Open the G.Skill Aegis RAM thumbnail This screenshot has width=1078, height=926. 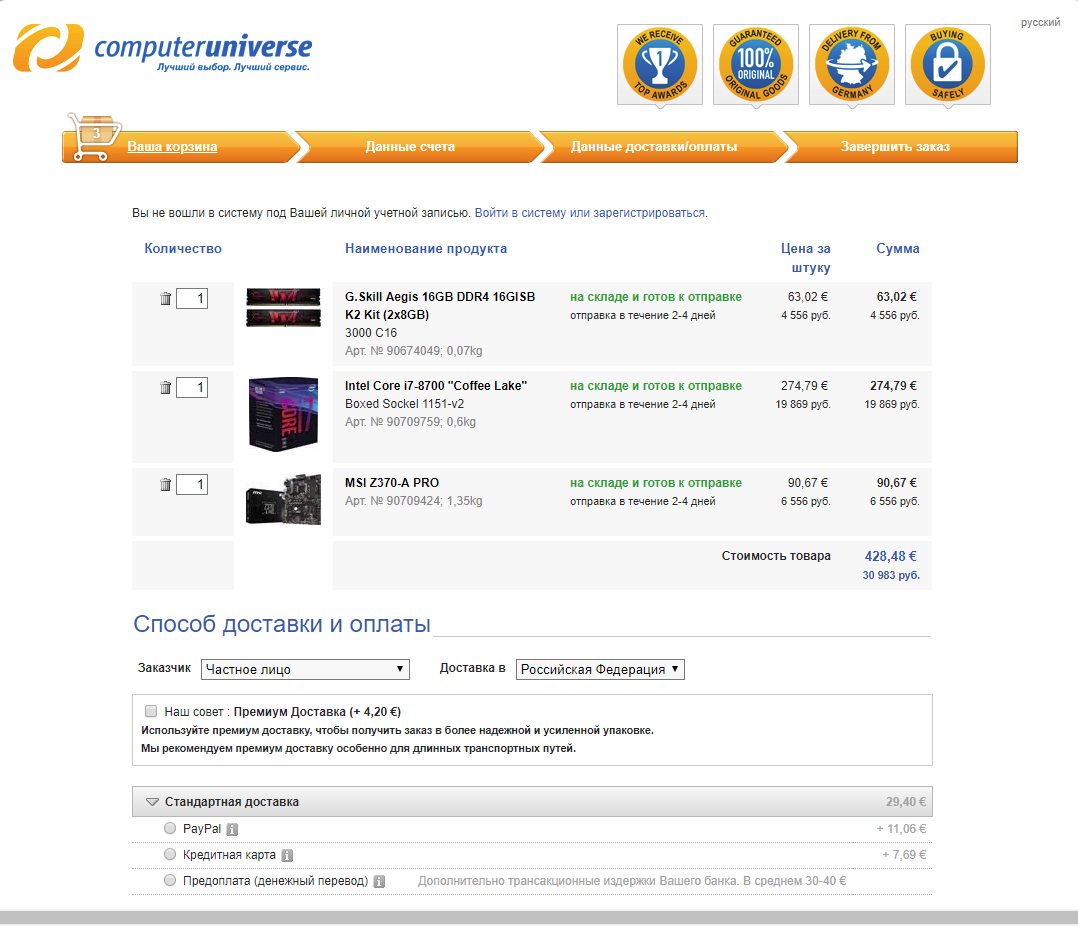283,307
